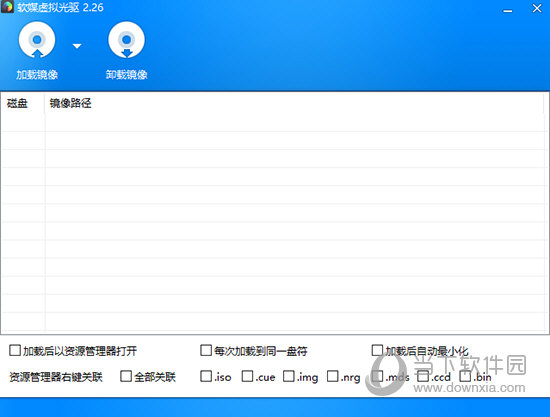Enable 加载后以资源管理器打开 checkbox
The width and height of the screenshot is (550, 417).
pos(15,350)
